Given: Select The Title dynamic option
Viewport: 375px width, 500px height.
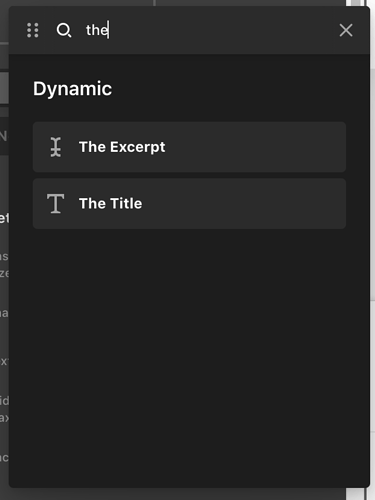Looking at the screenshot, I should pyautogui.click(x=189, y=203).
